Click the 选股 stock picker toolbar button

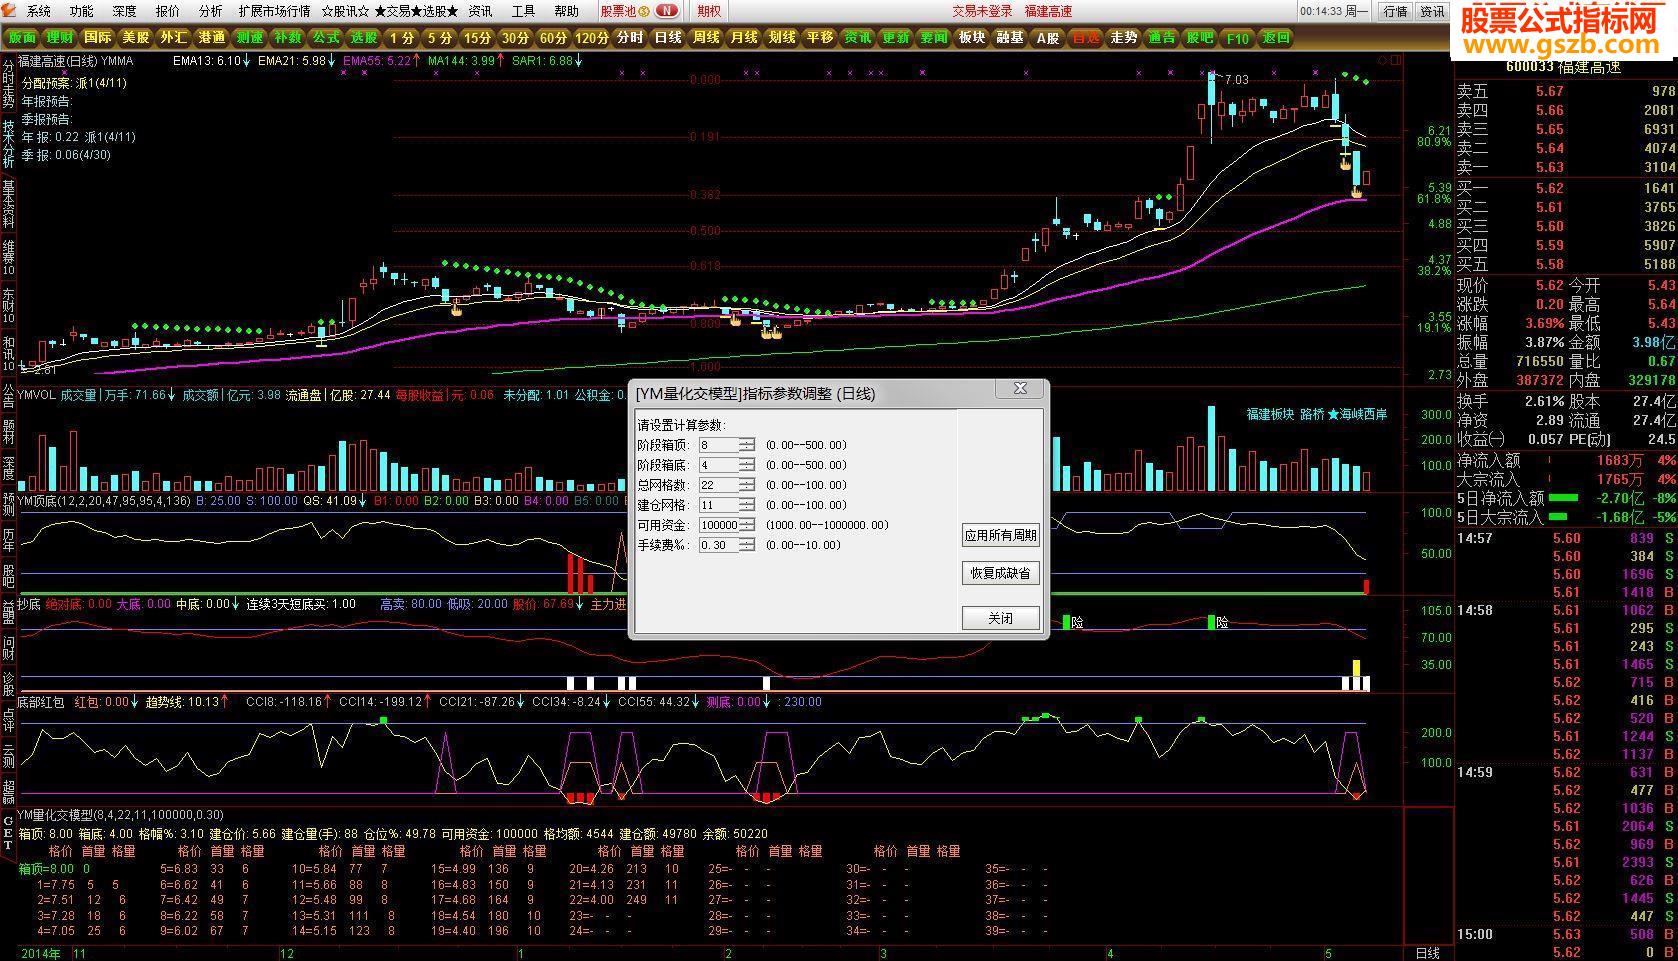tap(364, 38)
